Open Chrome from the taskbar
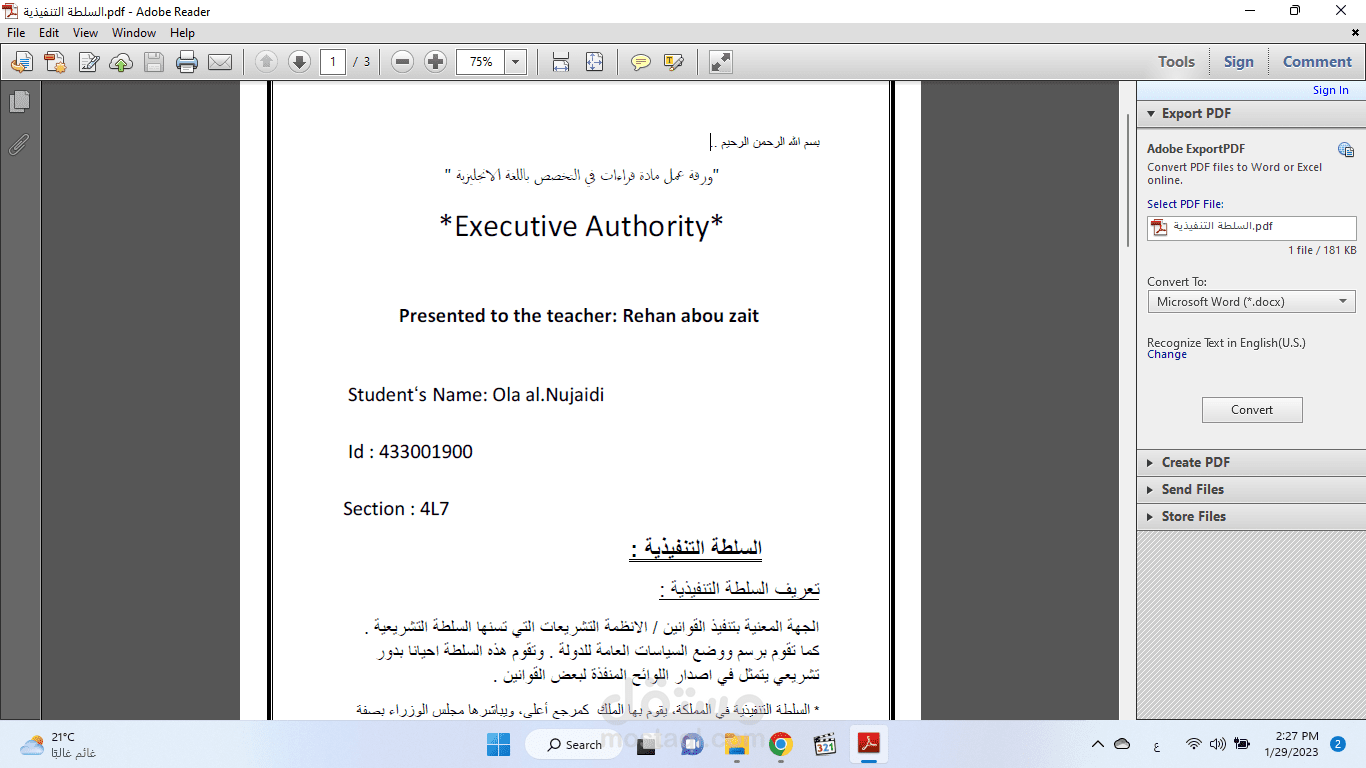1366x768 pixels. [781, 744]
